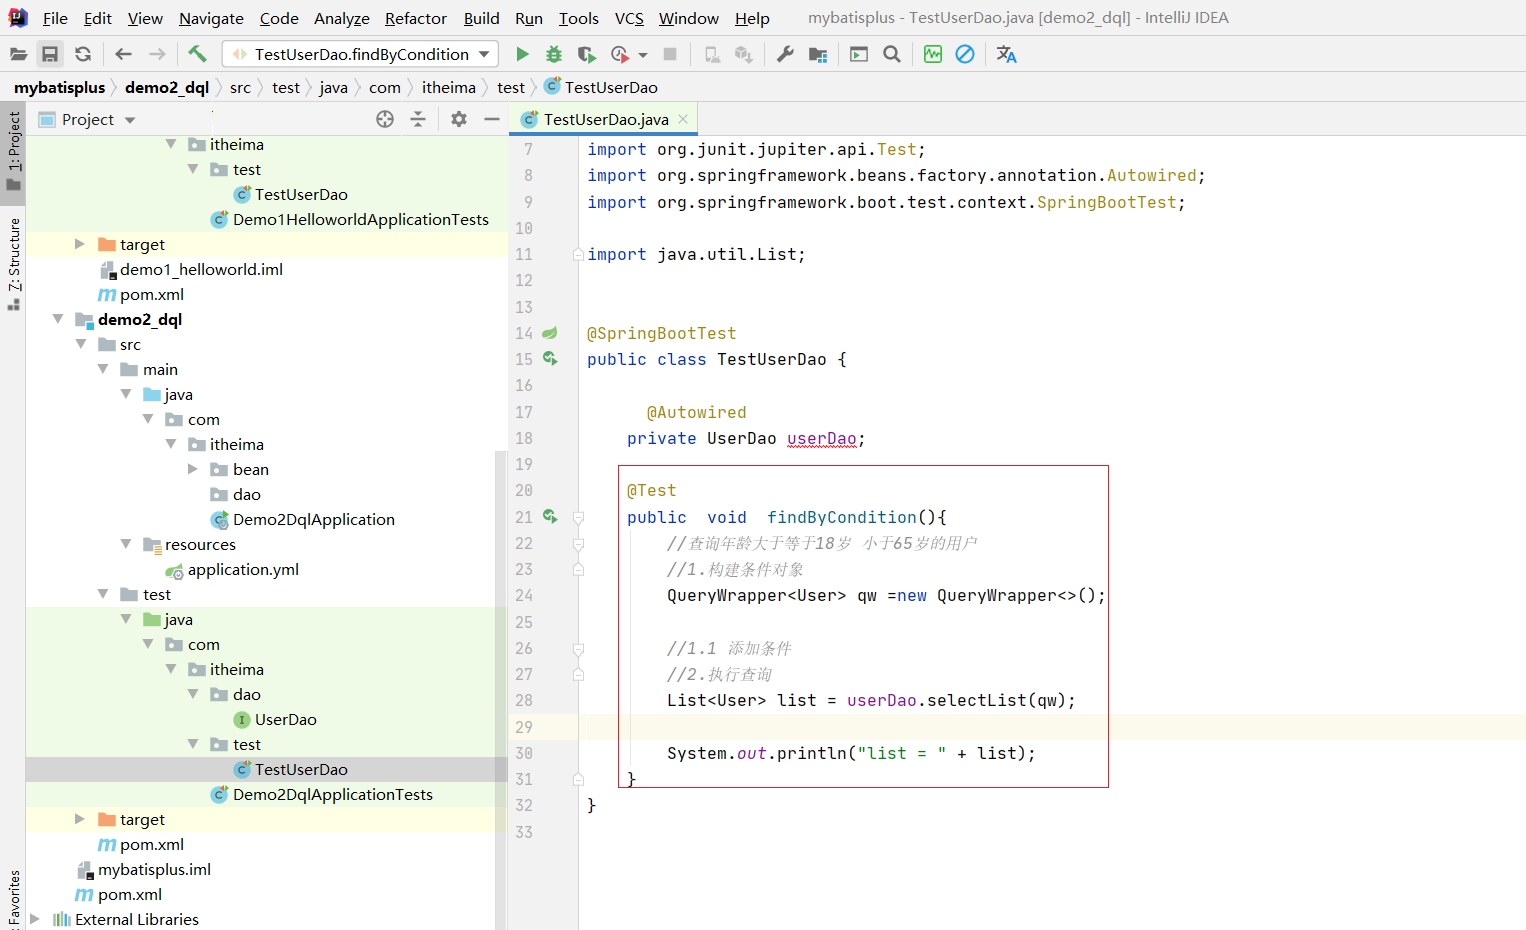
Task: Open the TestUserDao.findByCondition run configuration dropdown
Action: tap(360, 54)
